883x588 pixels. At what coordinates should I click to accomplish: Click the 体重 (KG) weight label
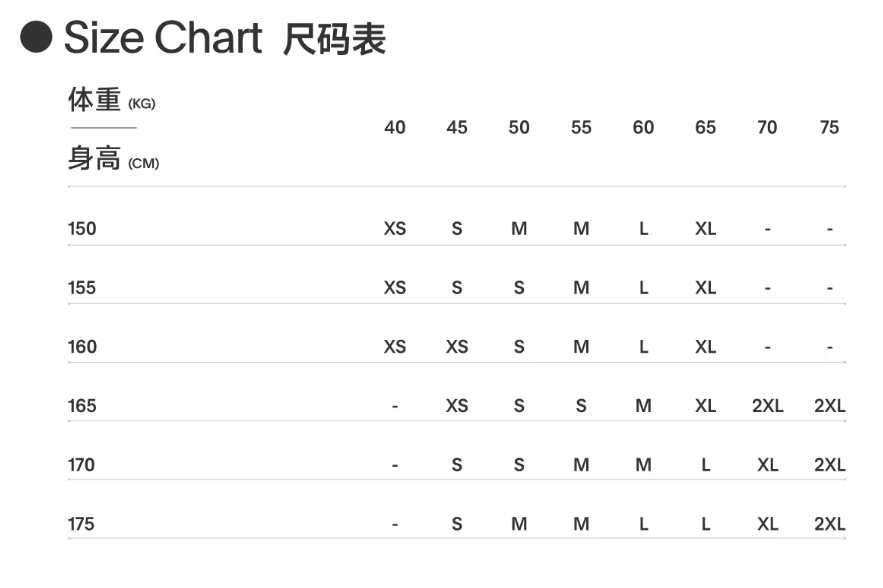pyautogui.click(x=111, y=101)
